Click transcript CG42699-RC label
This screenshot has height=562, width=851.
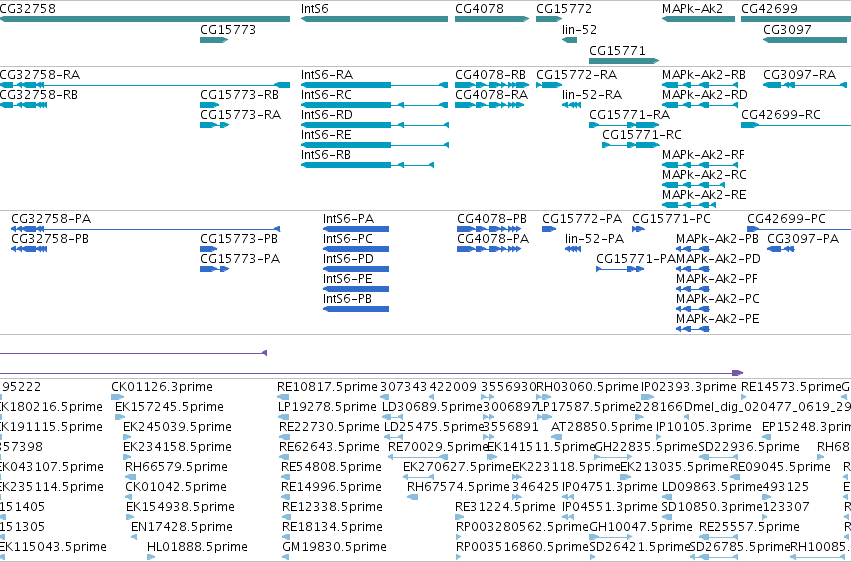click(x=781, y=114)
